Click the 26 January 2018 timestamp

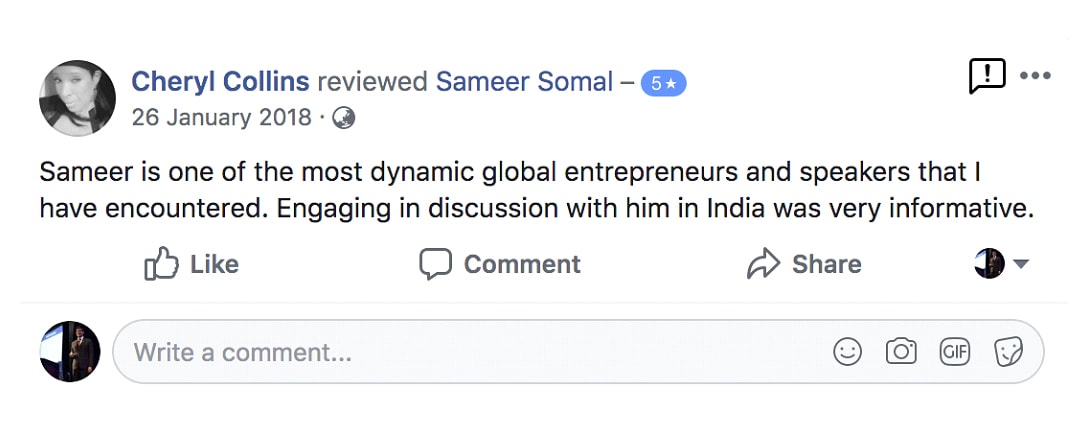click(x=221, y=118)
